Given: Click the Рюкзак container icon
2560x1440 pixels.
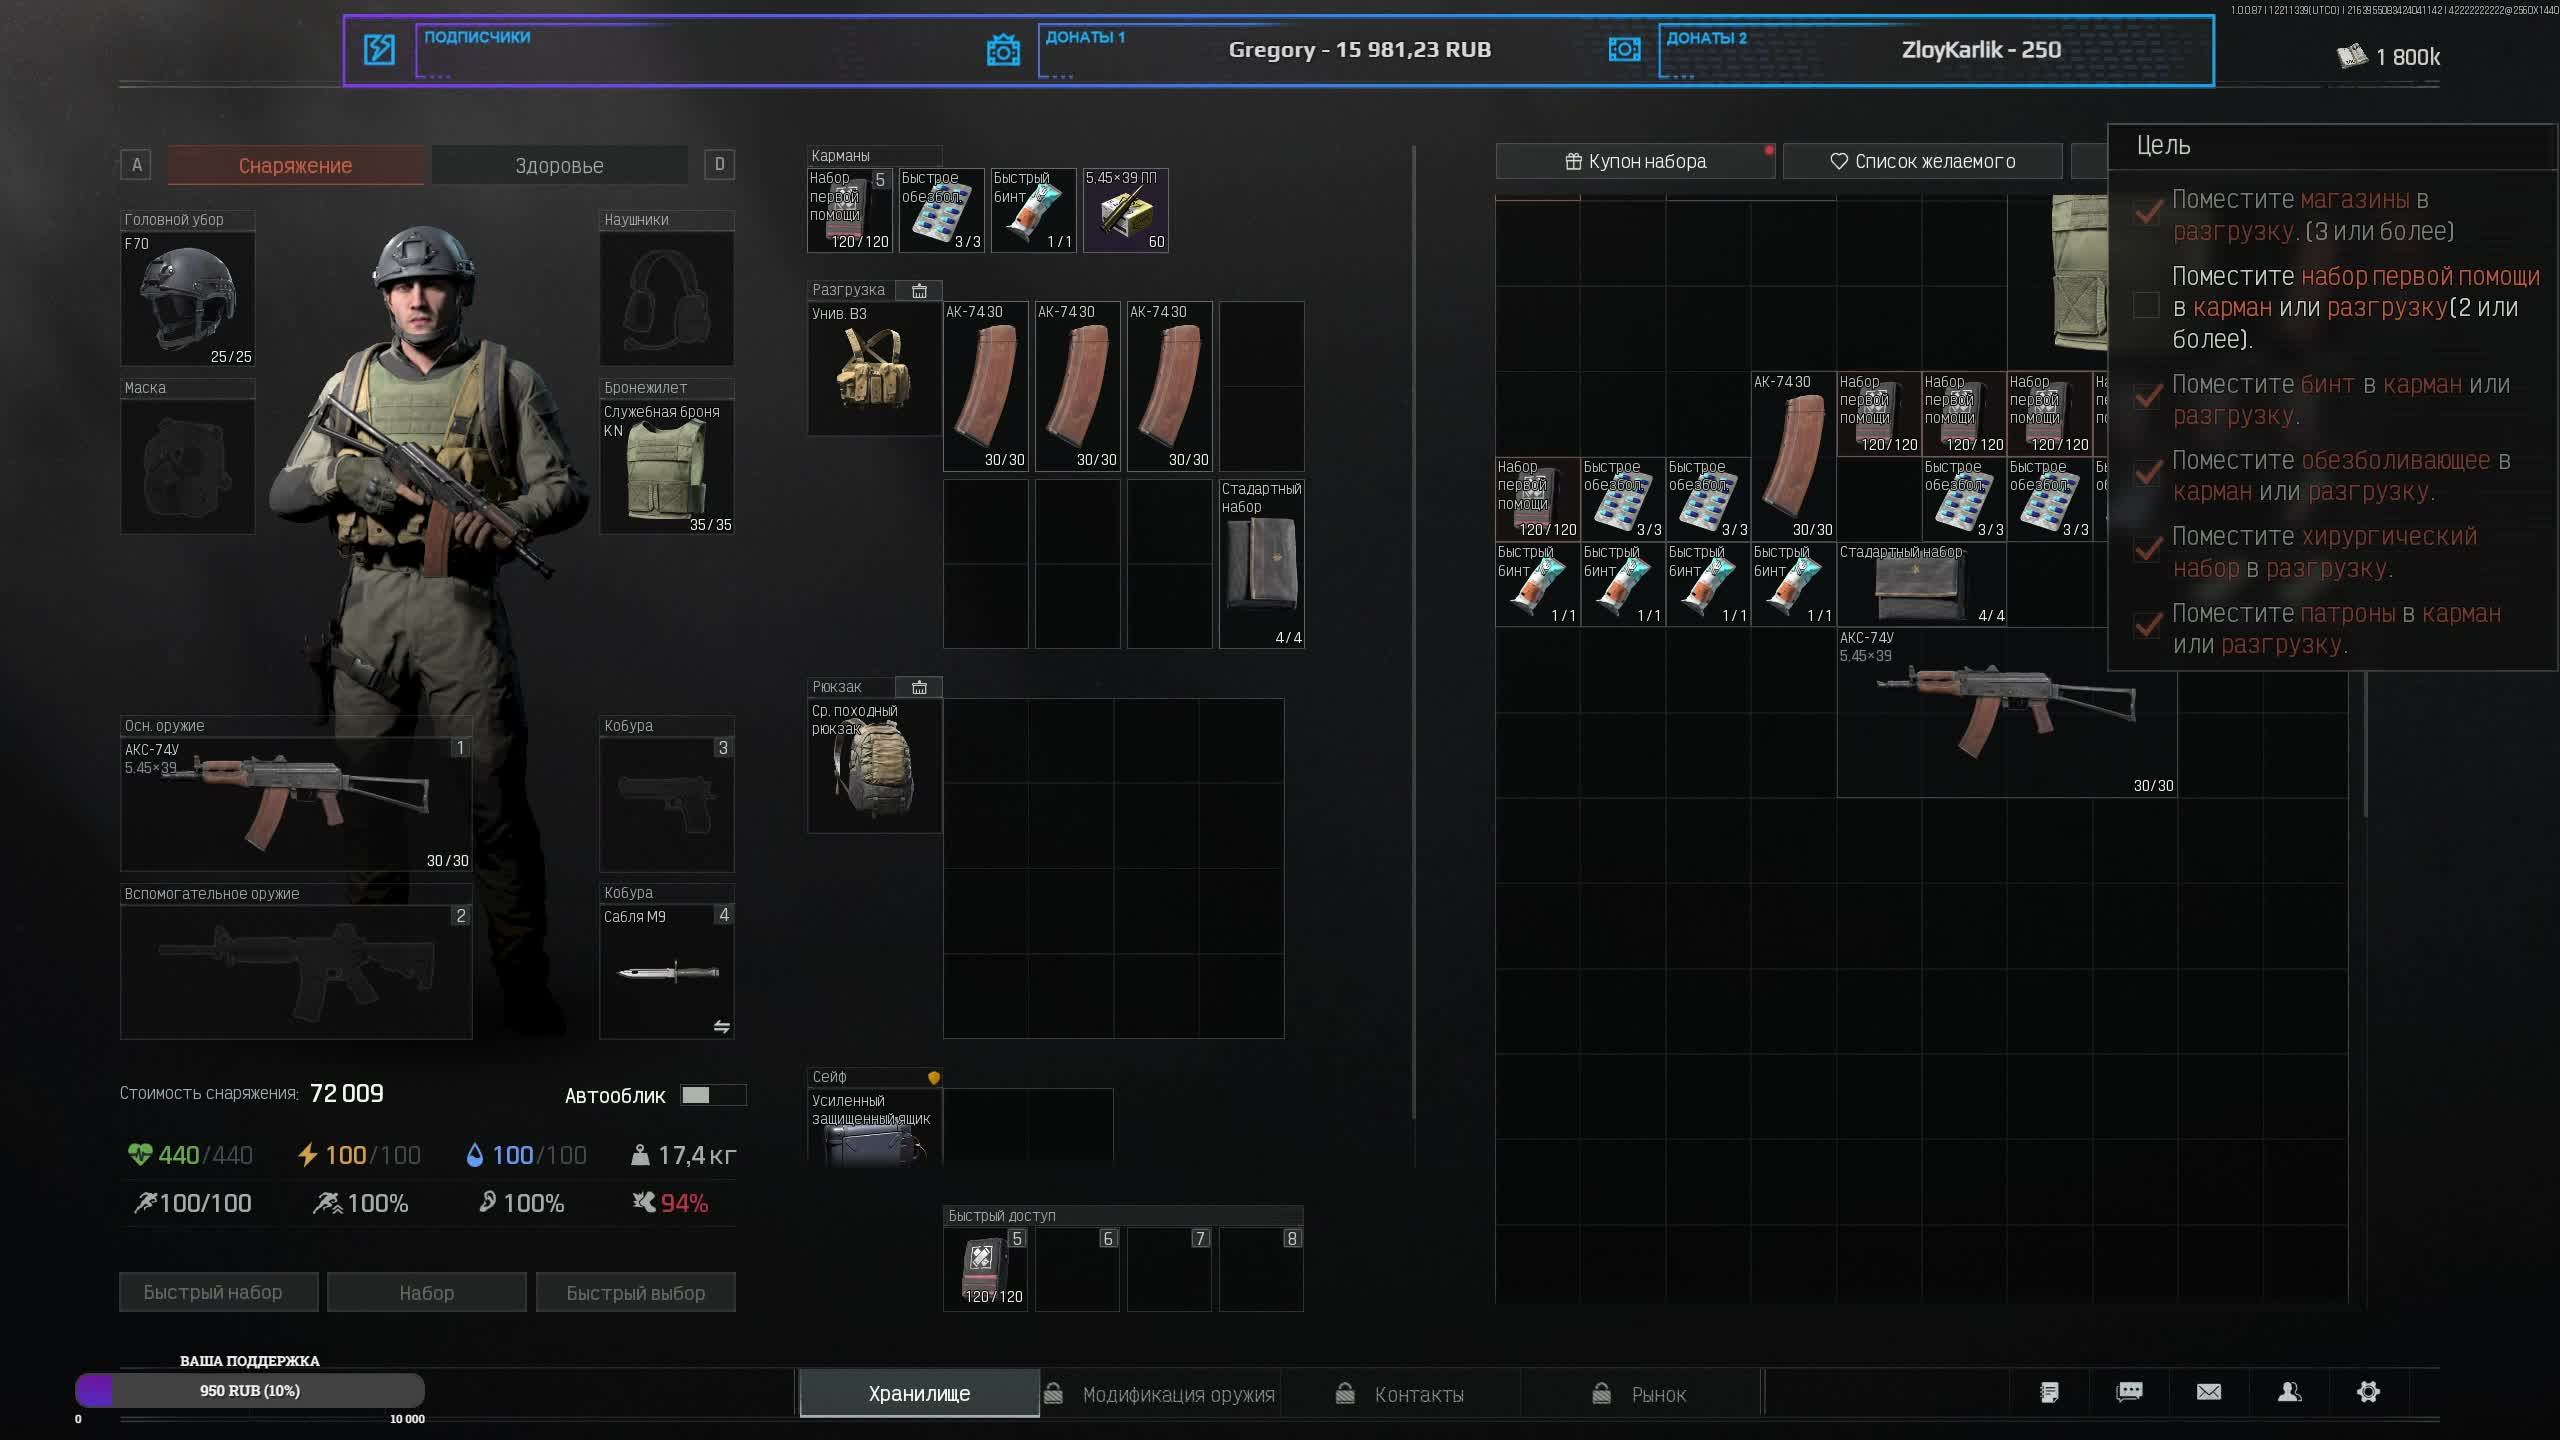Looking at the screenshot, I should [x=919, y=687].
